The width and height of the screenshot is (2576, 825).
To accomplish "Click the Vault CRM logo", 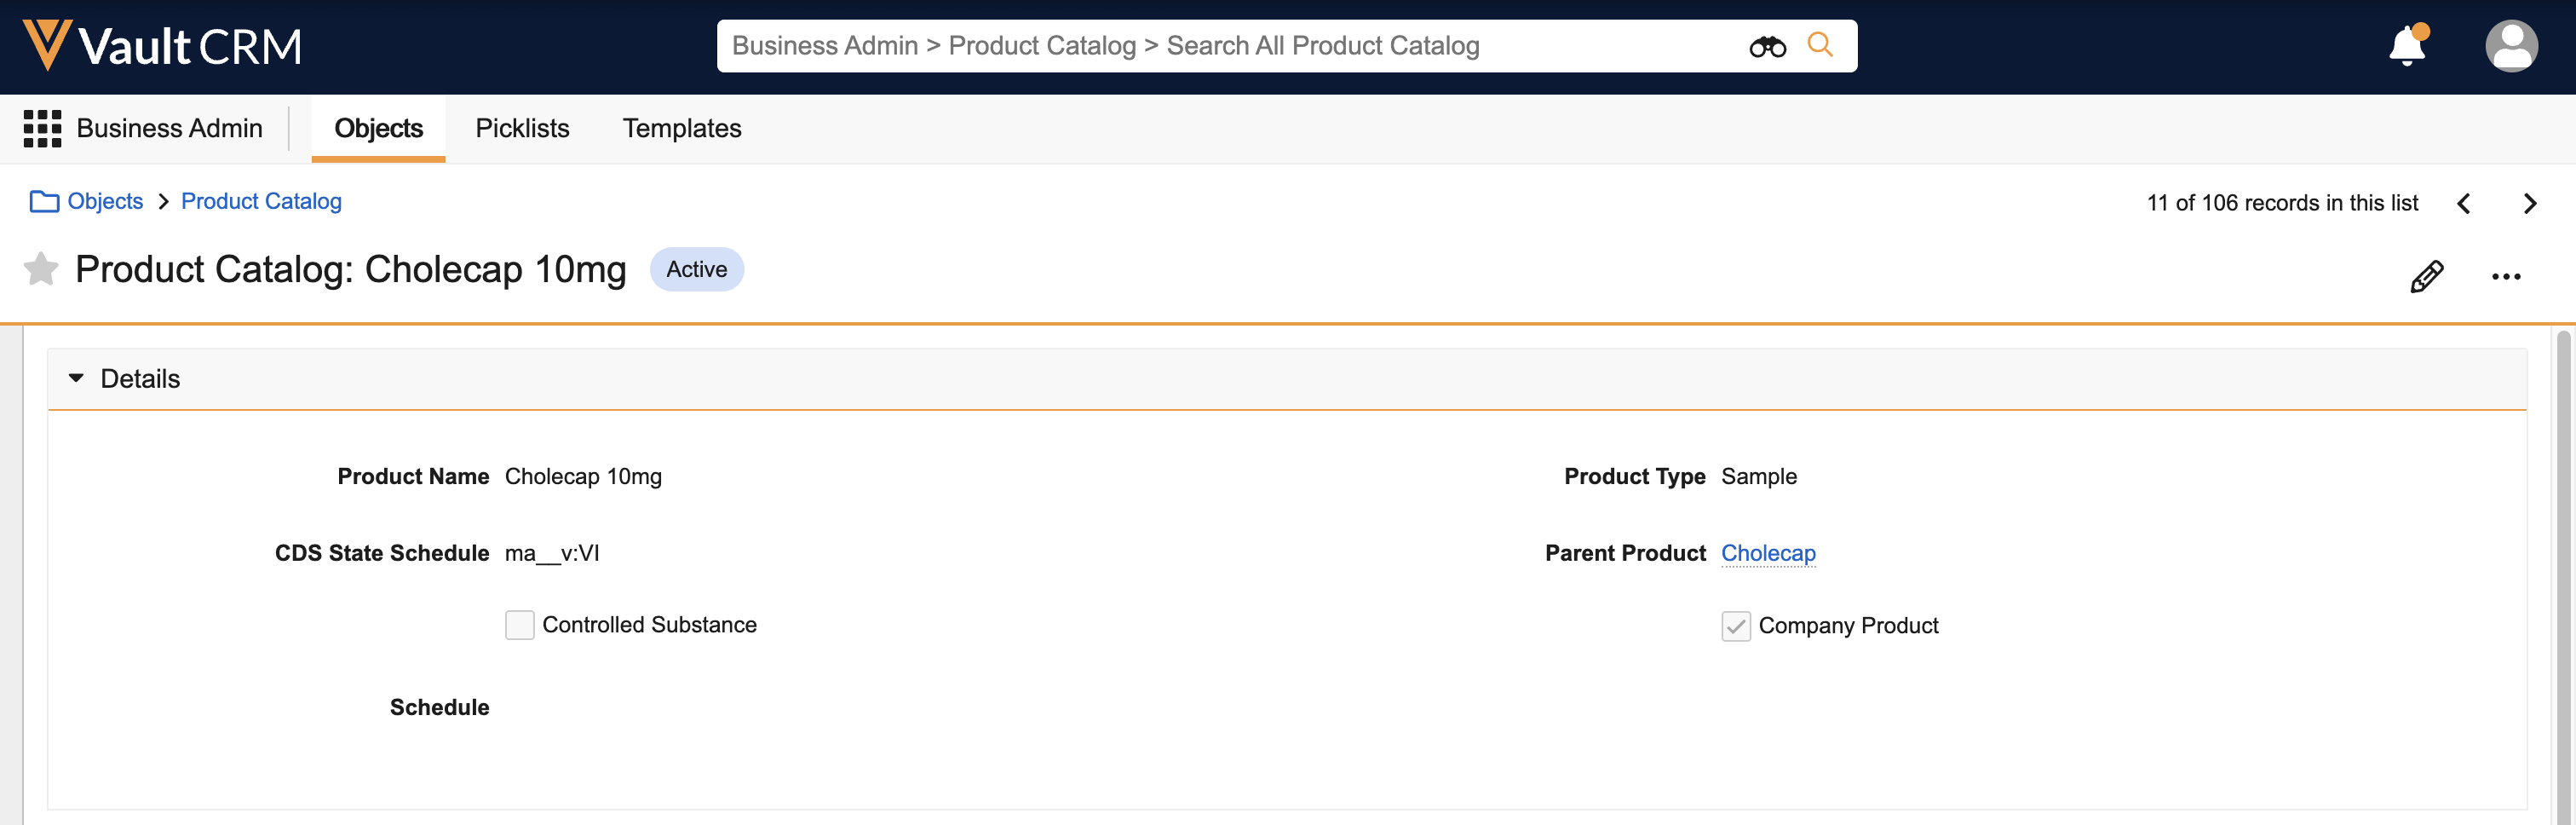I will [x=162, y=46].
